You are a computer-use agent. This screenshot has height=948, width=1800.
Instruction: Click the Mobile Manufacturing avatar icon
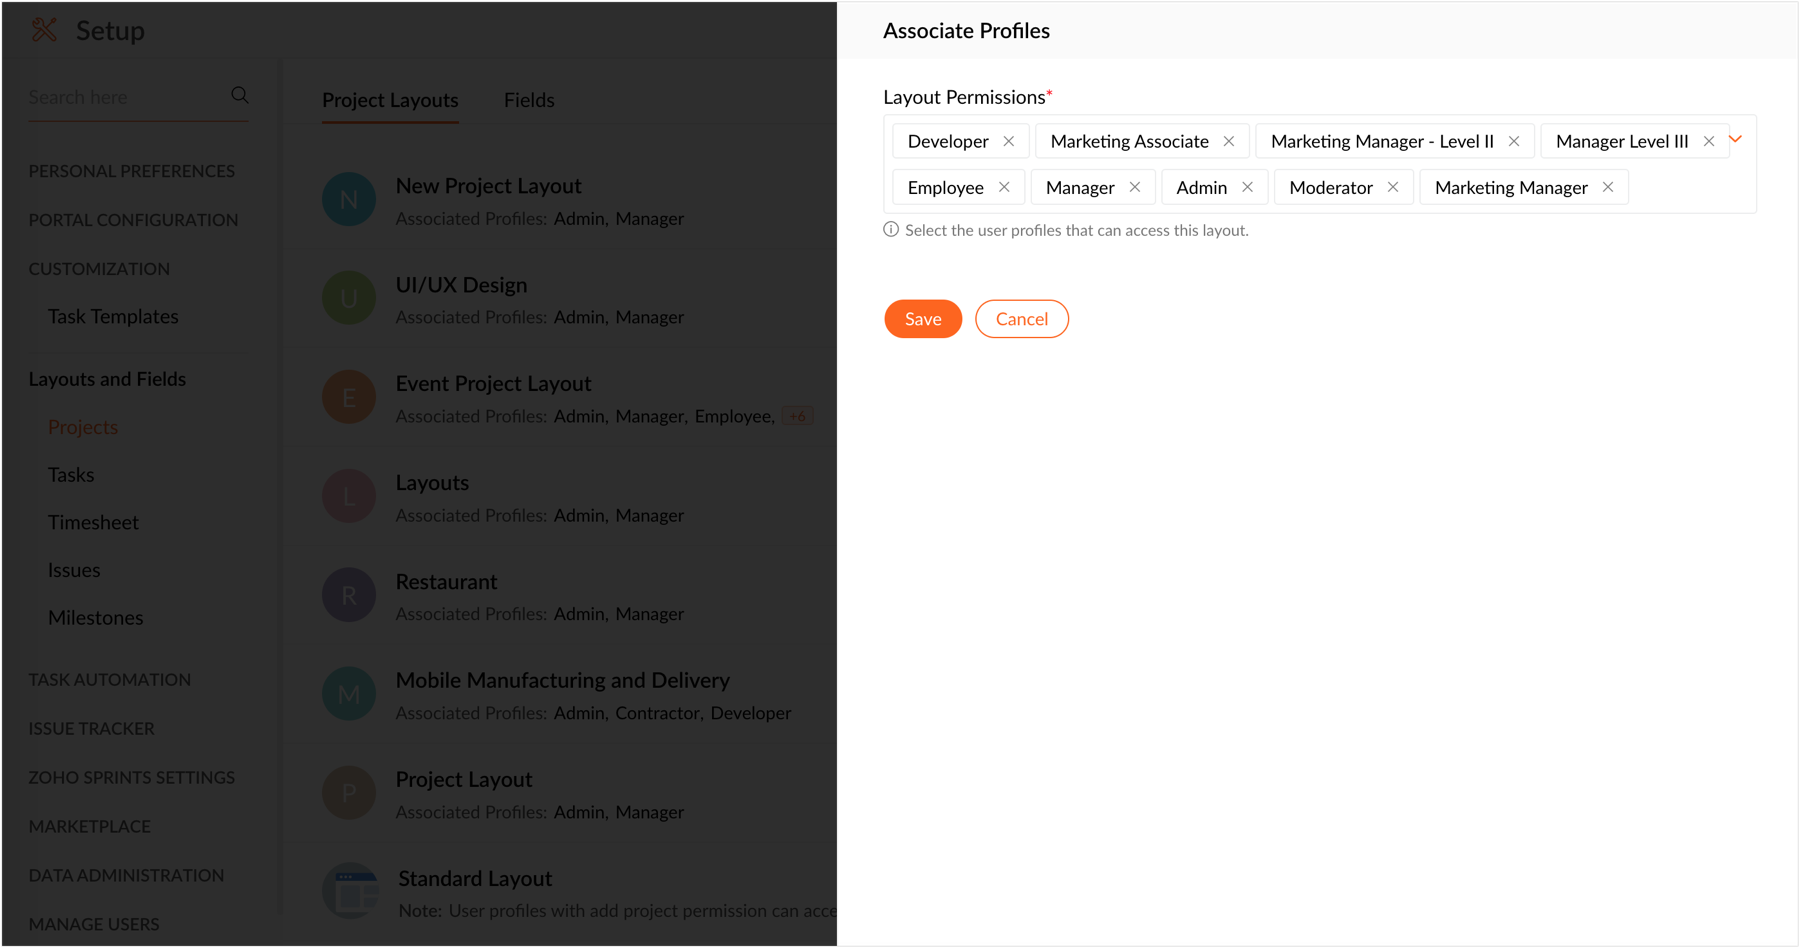point(349,694)
